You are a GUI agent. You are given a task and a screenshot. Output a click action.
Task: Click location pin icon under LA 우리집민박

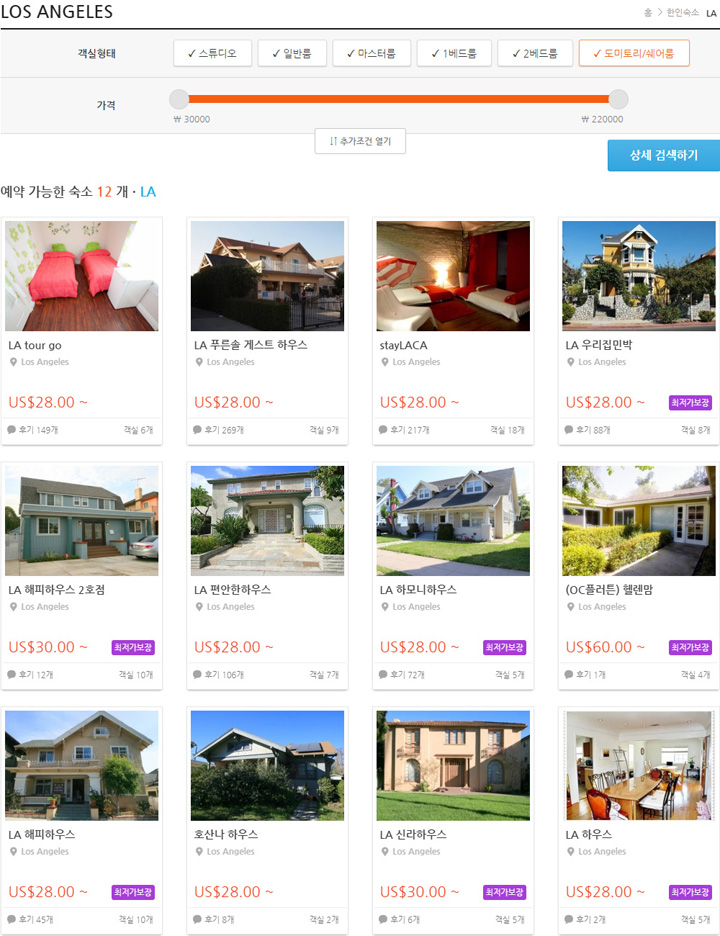570,362
